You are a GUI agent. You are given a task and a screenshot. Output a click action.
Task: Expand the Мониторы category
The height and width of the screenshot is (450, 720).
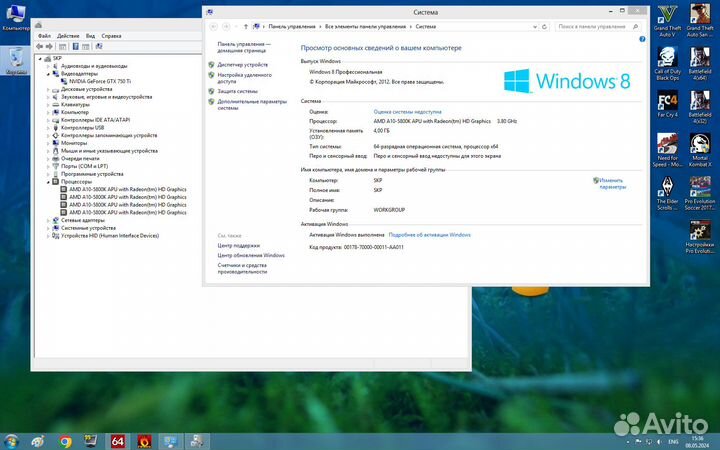pos(48,143)
